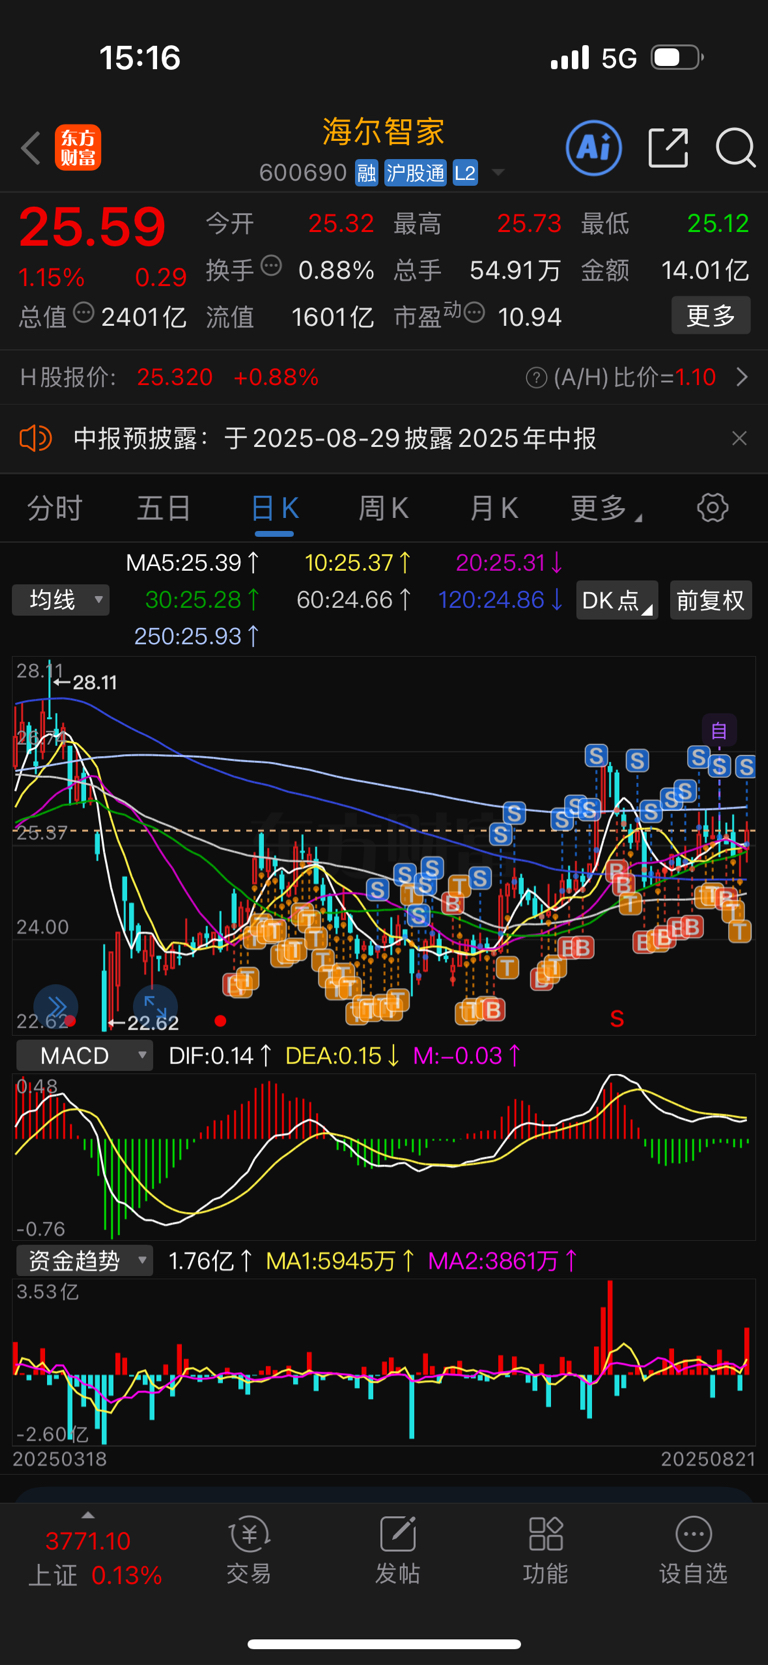Open chart settings gear icon
The image size is (769, 1665).
(x=712, y=508)
